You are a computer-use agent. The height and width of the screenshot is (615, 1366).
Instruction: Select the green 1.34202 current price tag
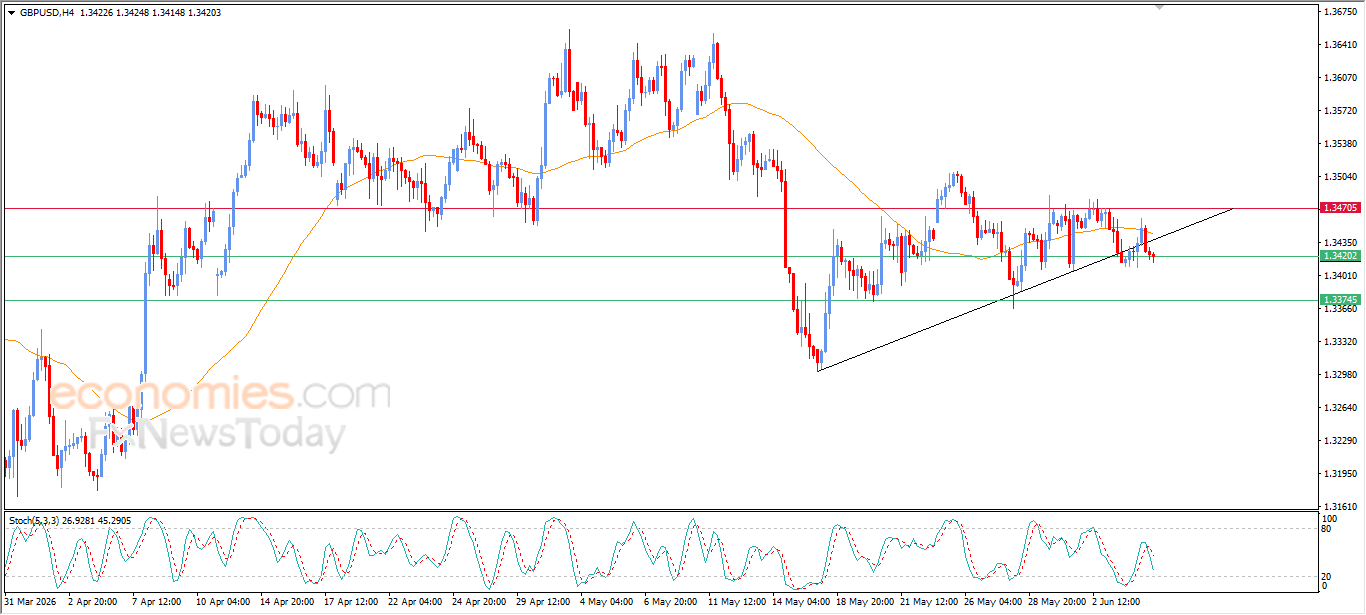click(x=1340, y=256)
